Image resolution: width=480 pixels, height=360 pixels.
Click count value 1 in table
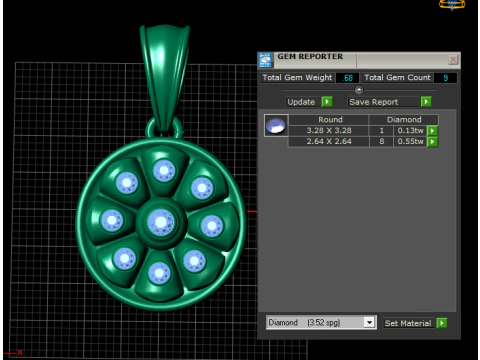382,131
